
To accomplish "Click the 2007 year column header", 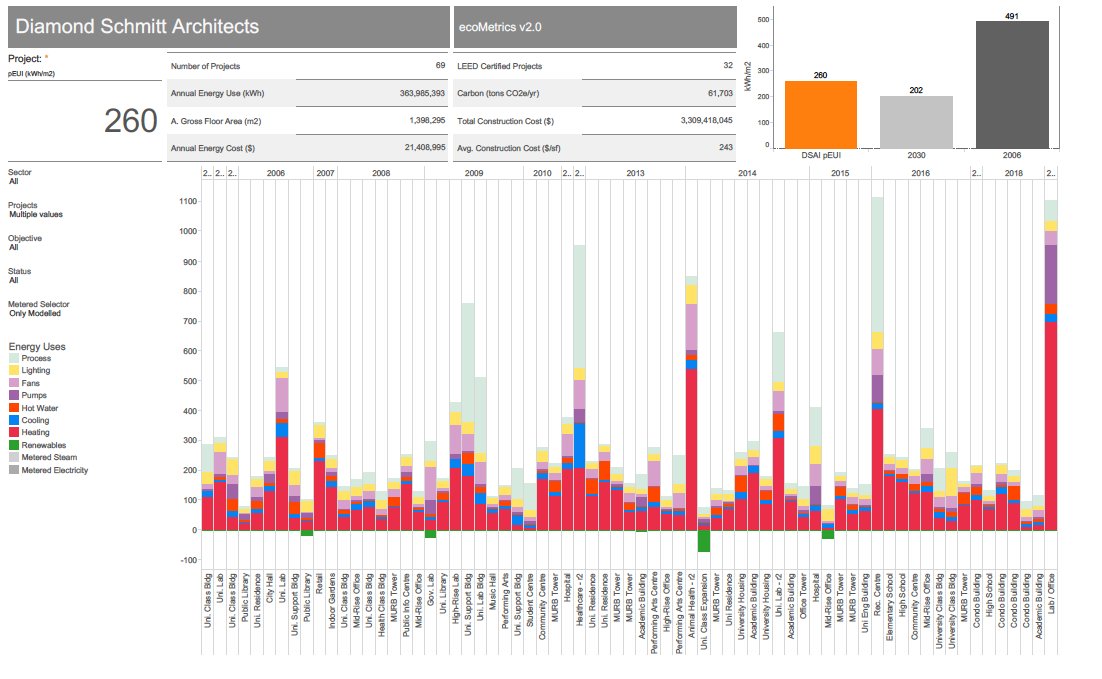I will point(325,173).
